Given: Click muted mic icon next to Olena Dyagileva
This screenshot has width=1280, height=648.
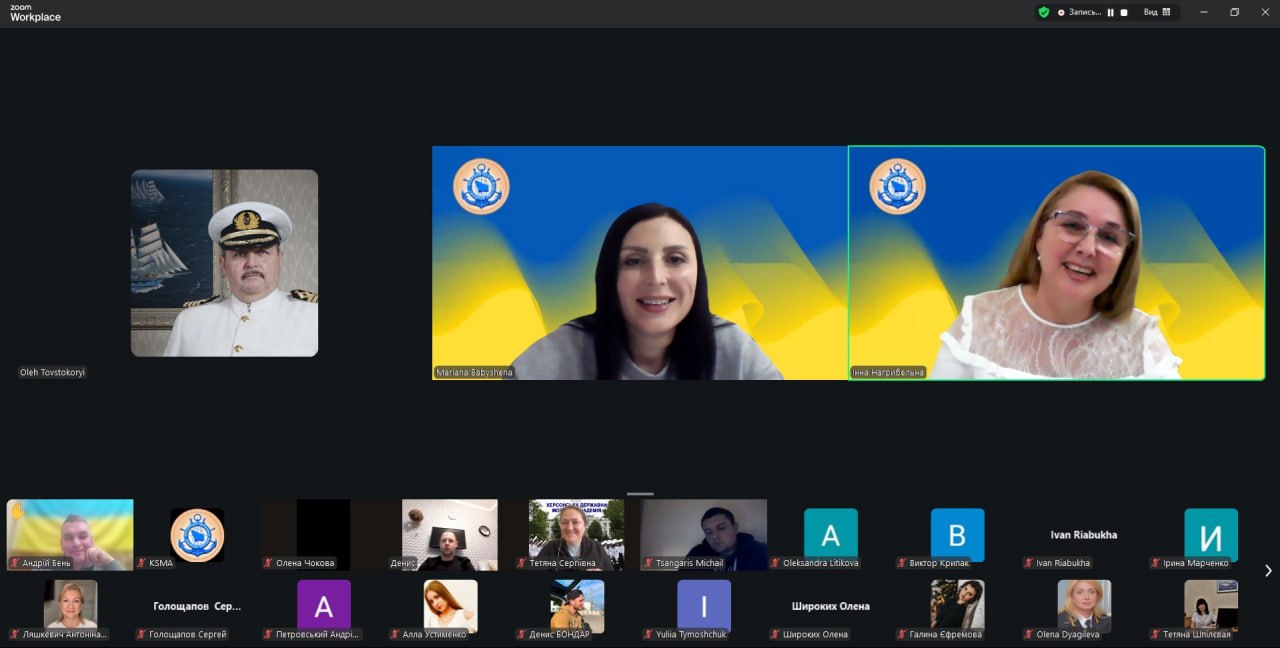Looking at the screenshot, I should [x=1030, y=634].
